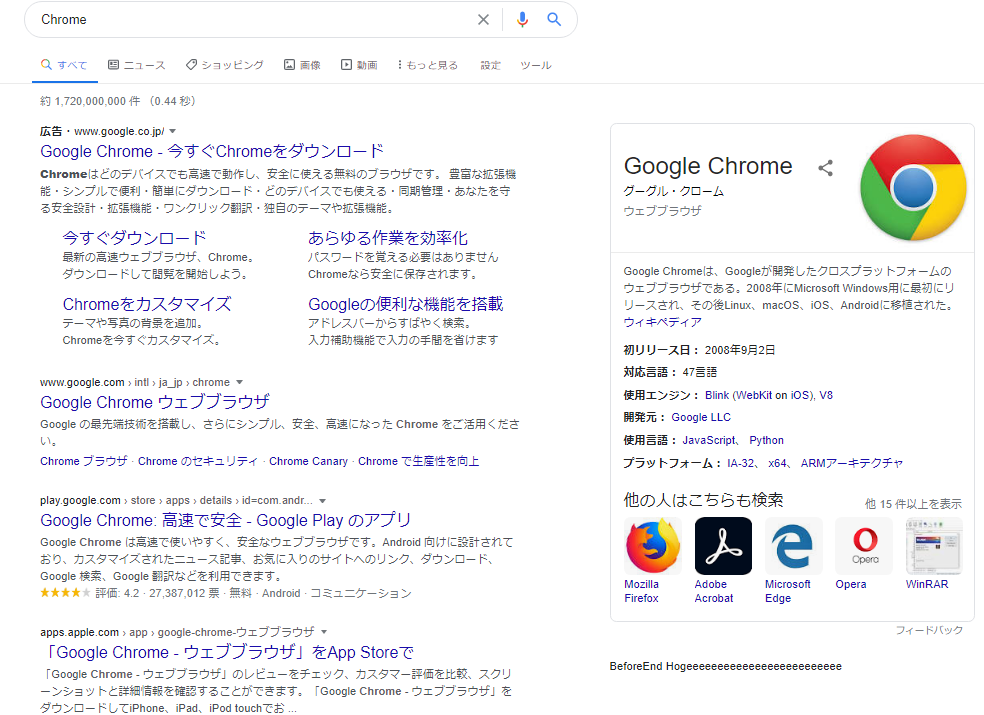984x715 pixels.
Task: Open the Adobe Acrobat icon
Action: [723, 546]
